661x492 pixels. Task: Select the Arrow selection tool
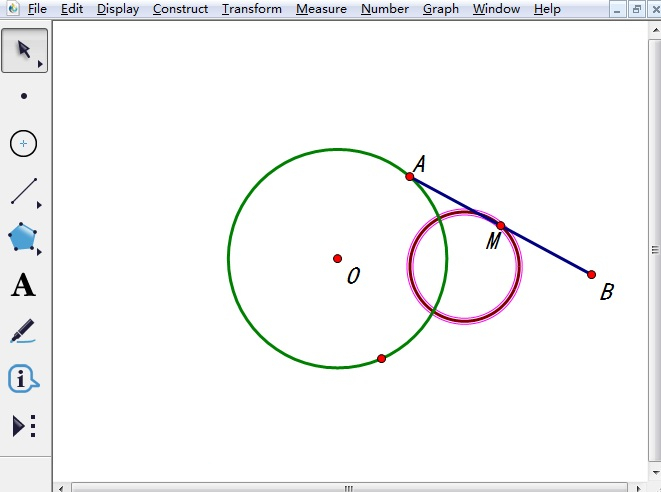[24, 51]
